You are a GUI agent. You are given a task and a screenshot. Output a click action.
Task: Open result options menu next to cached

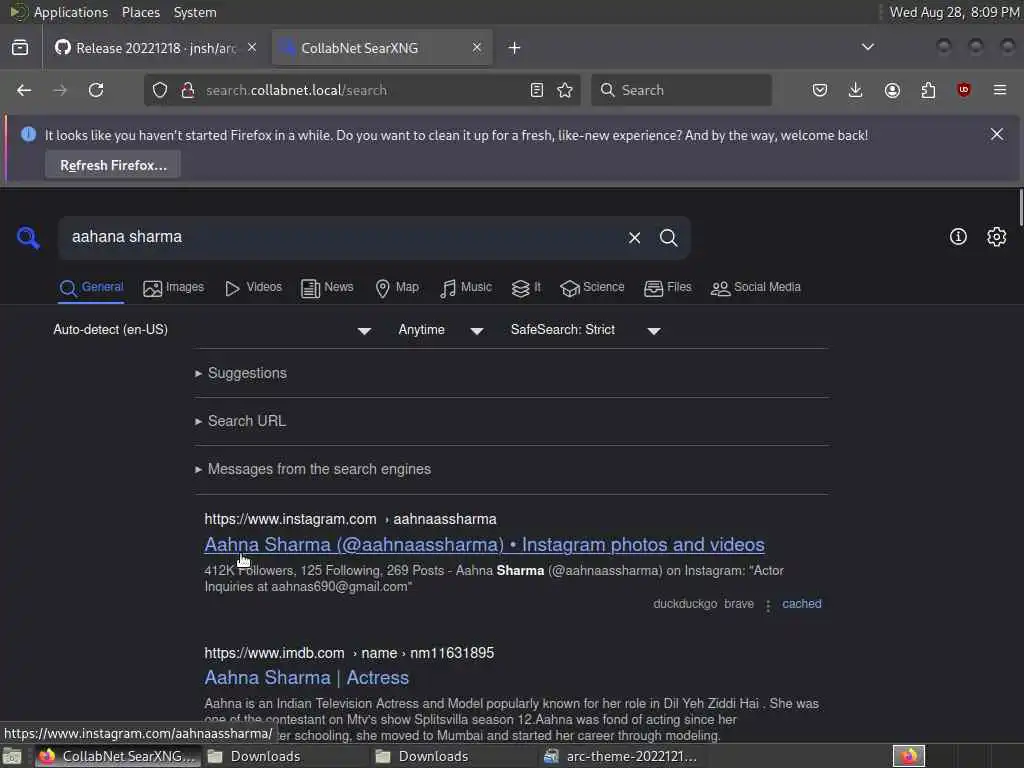768,605
